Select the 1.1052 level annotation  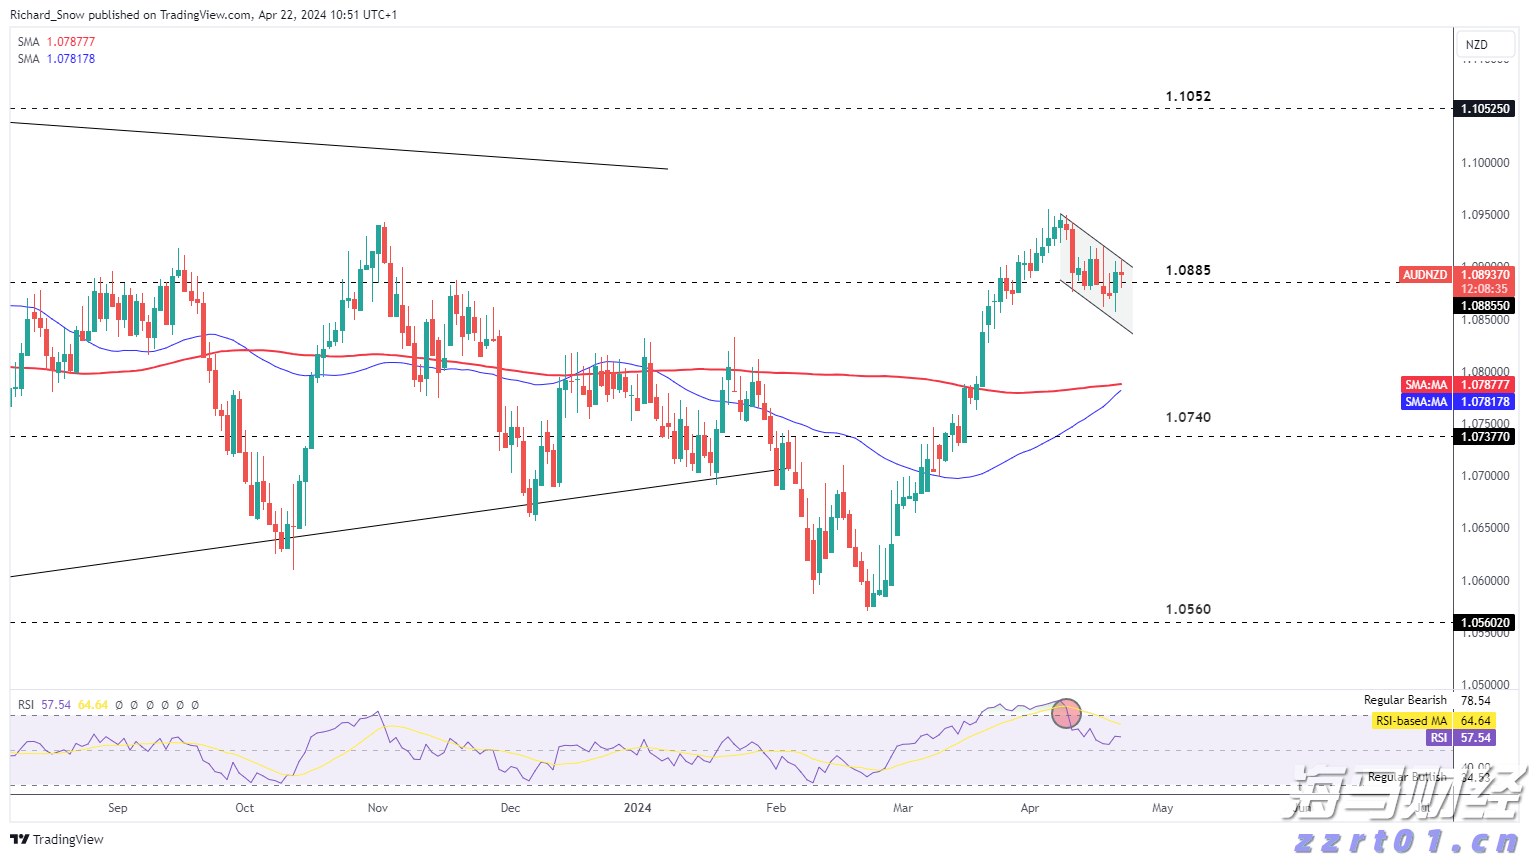1188,97
